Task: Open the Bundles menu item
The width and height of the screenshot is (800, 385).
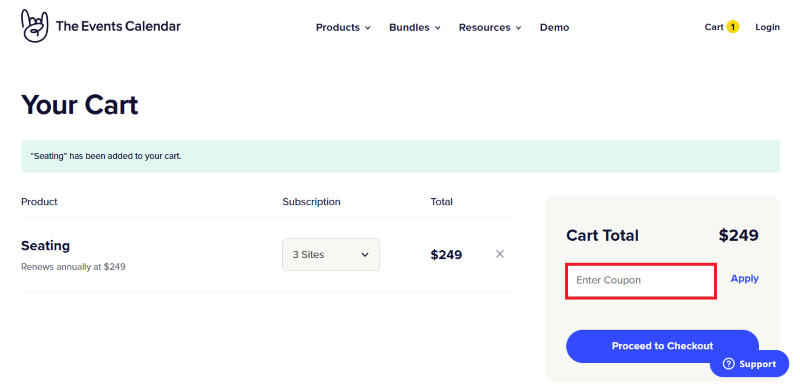Action: [x=409, y=28]
